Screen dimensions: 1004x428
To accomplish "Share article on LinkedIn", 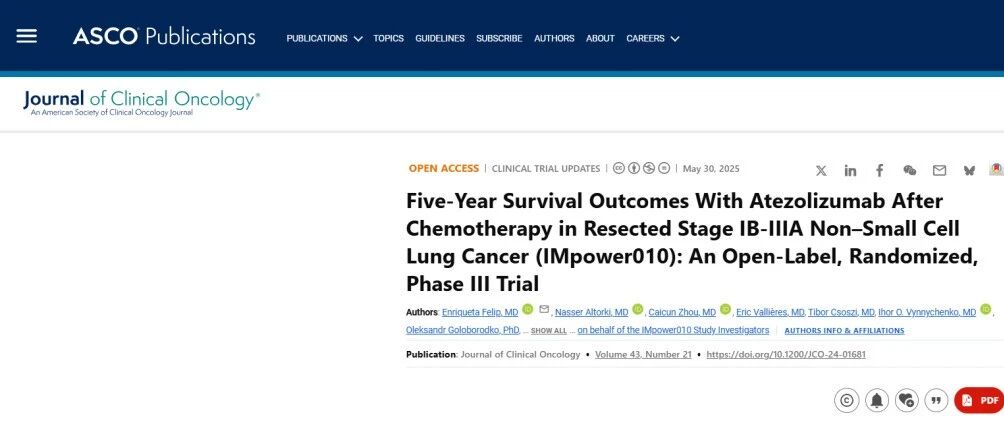I will click(850, 170).
